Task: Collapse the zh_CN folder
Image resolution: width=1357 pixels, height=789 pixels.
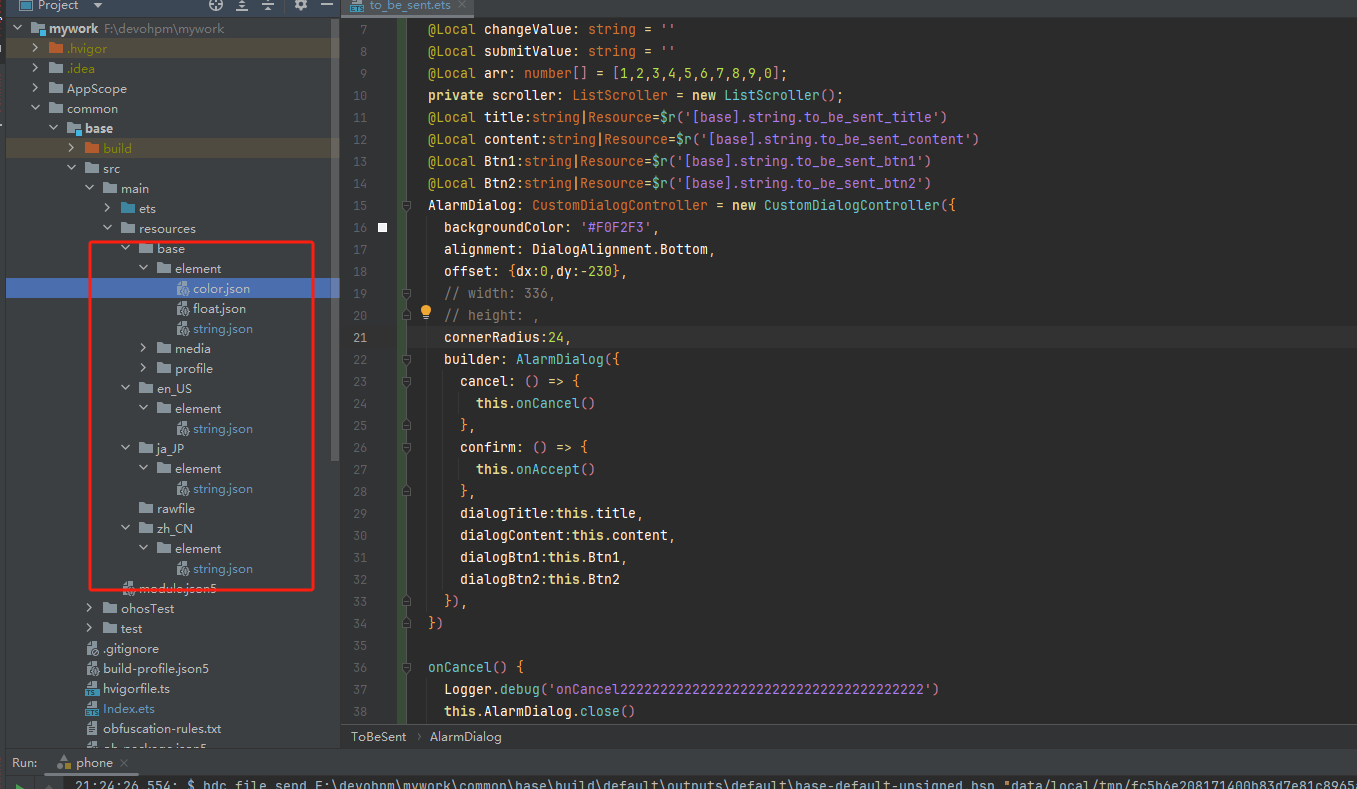Action: point(125,528)
